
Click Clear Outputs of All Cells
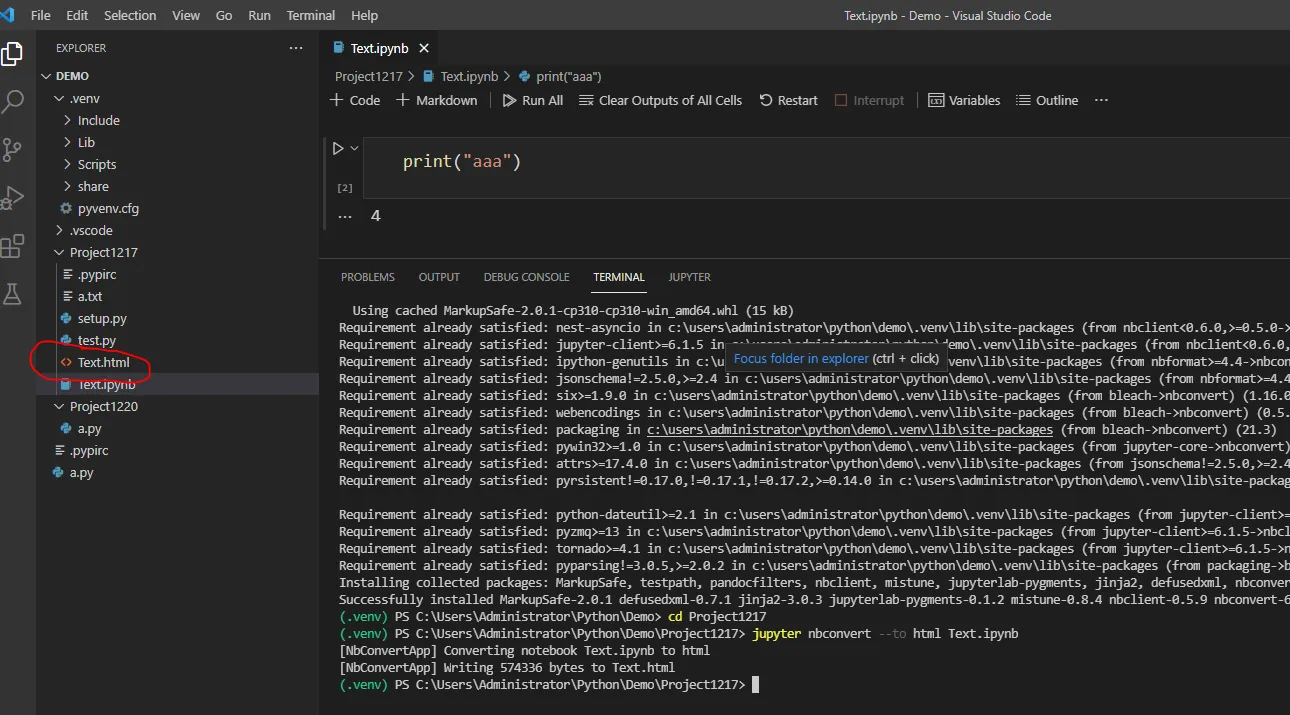coord(660,100)
